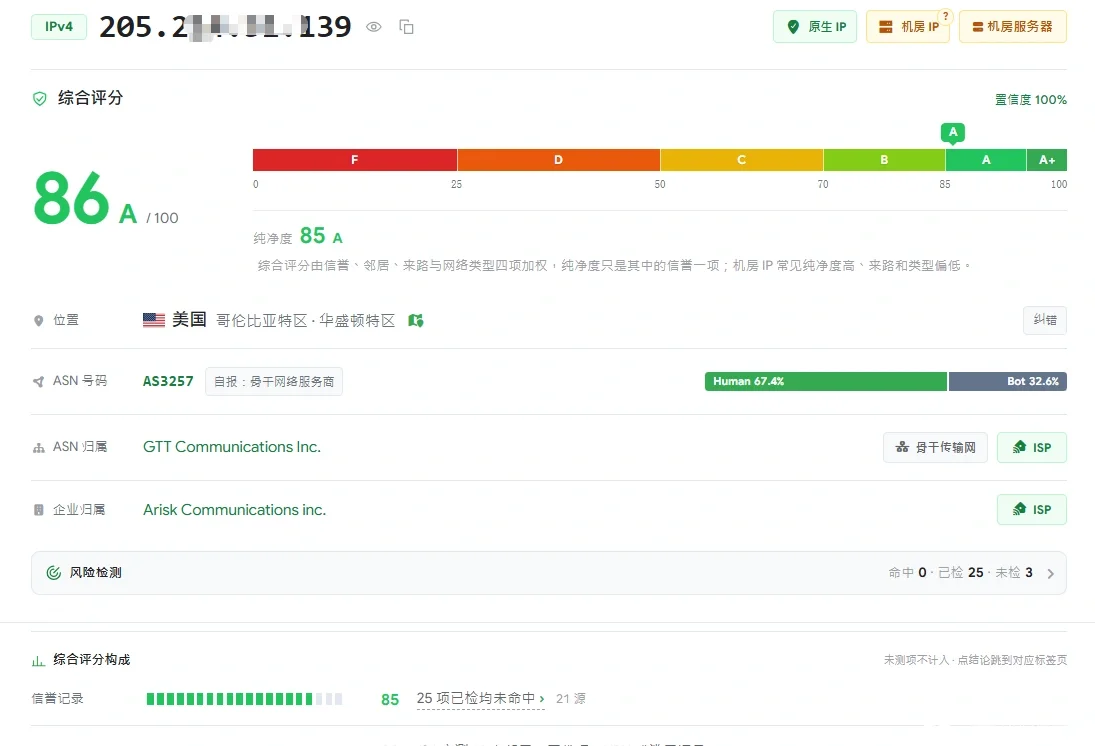Open the question mark help on 机房 IP
Screen dimensions: 1095x746
tap(946, 16)
